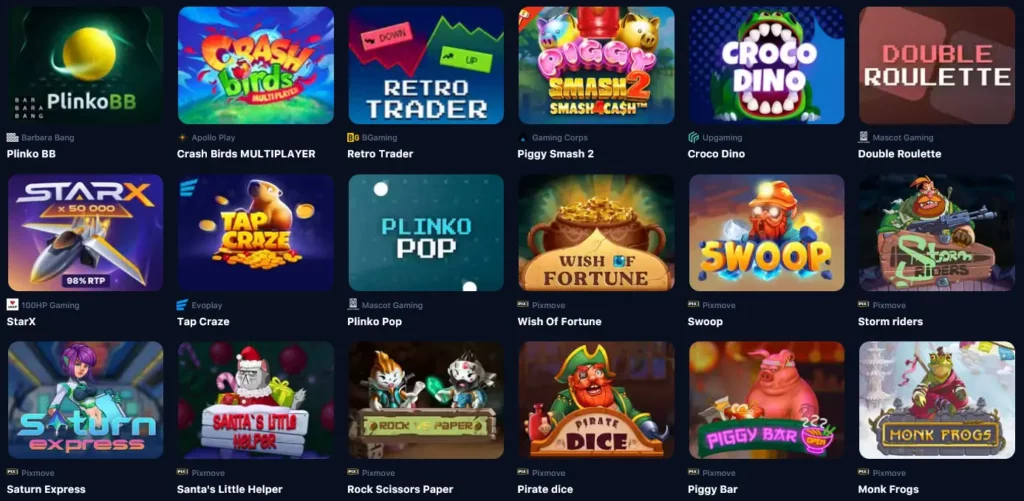Image resolution: width=1024 pixels, height=501 pixels.
Task: Open the Plinko BB game thumbnail
Action: click(x=86, y=65)
